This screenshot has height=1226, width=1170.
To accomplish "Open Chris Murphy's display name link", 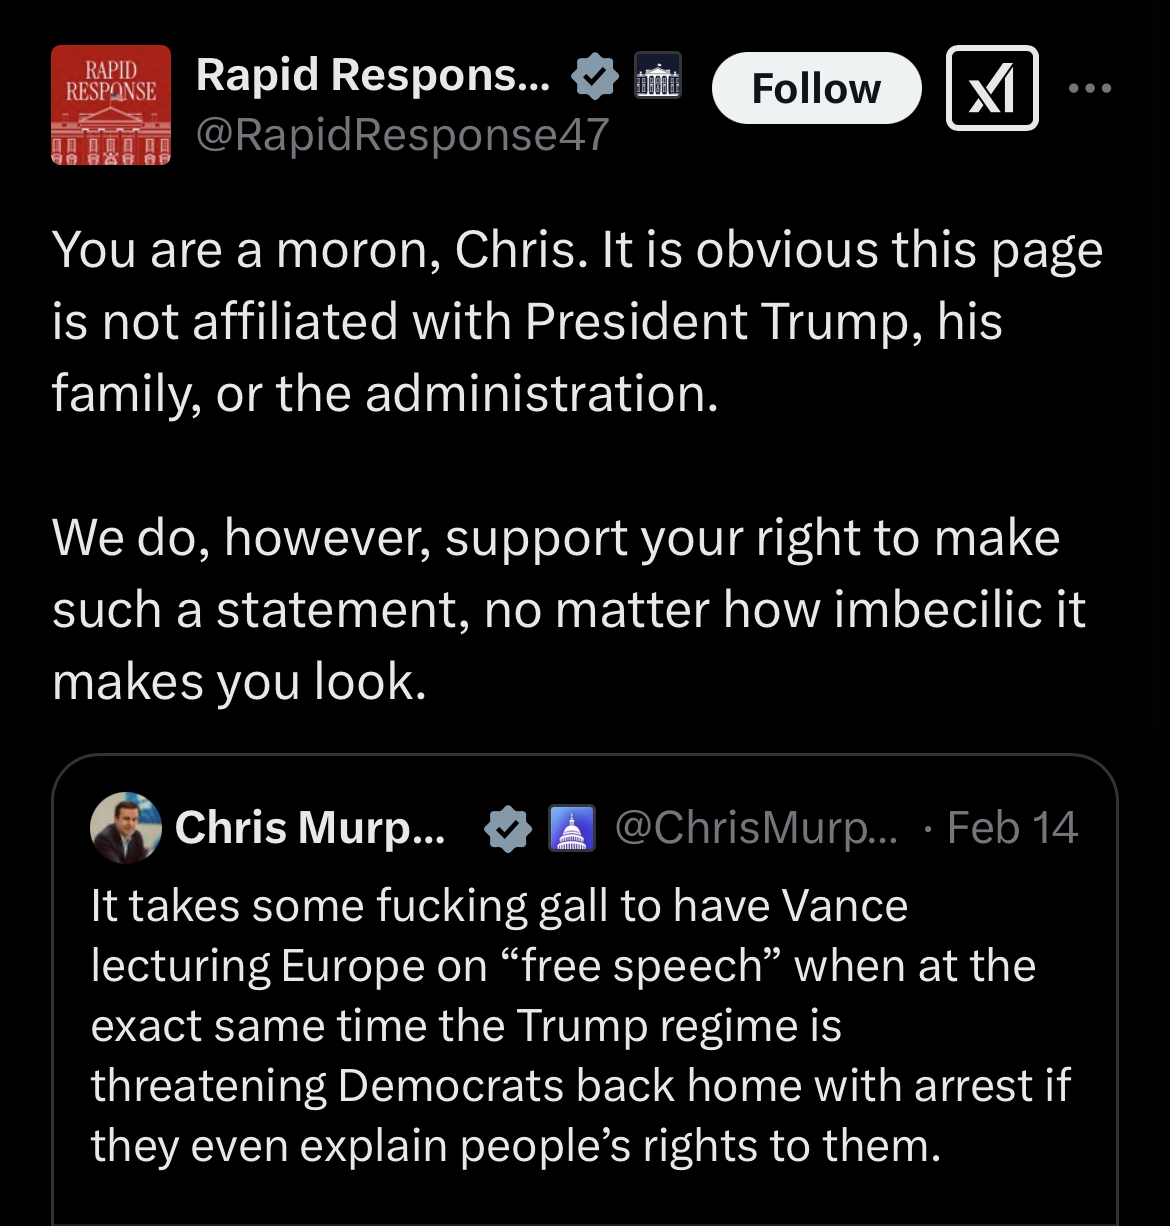I will (x=310, y=828).
